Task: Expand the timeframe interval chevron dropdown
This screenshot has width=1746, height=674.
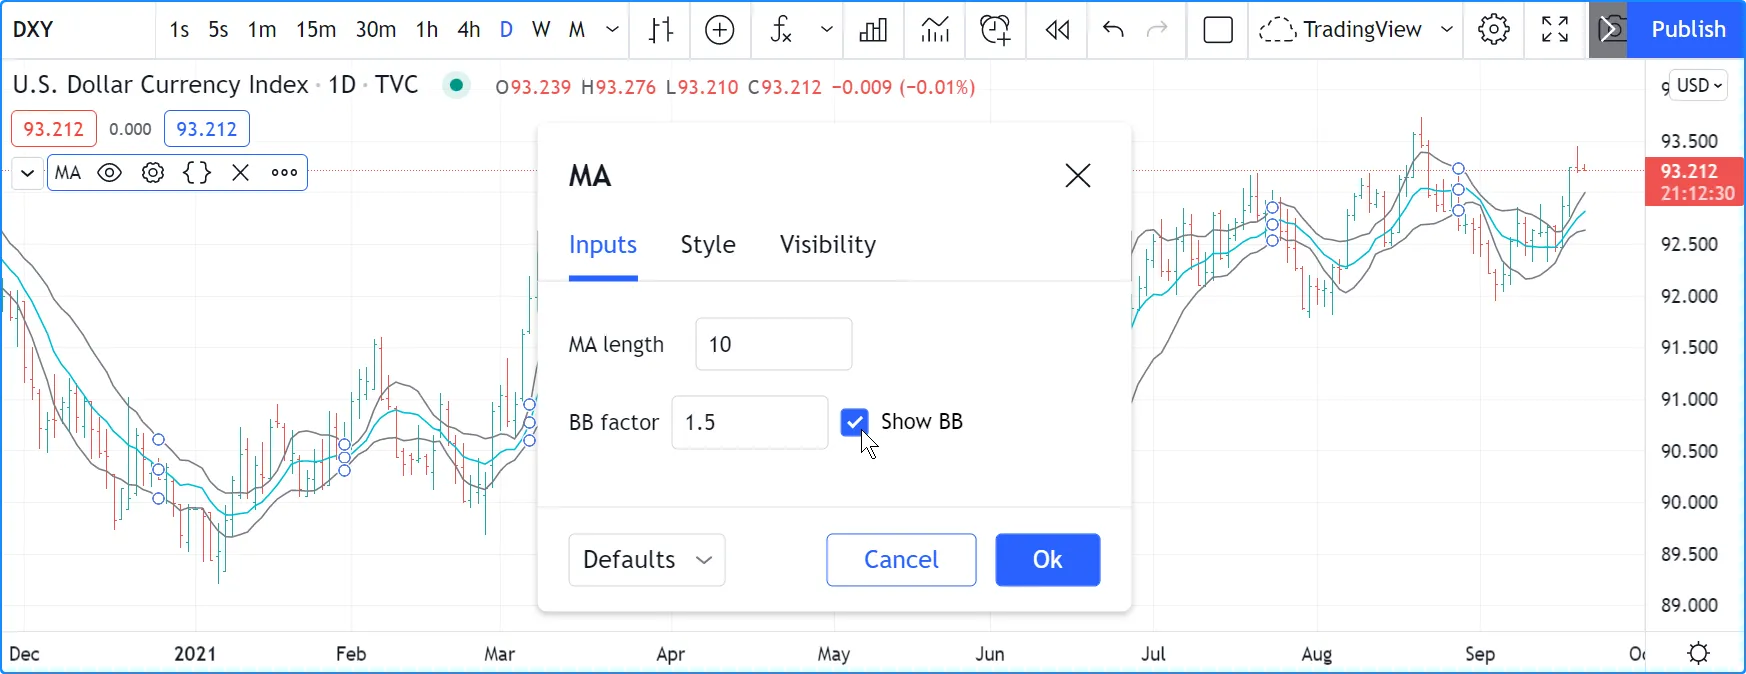Action: [x=613, y=30]
